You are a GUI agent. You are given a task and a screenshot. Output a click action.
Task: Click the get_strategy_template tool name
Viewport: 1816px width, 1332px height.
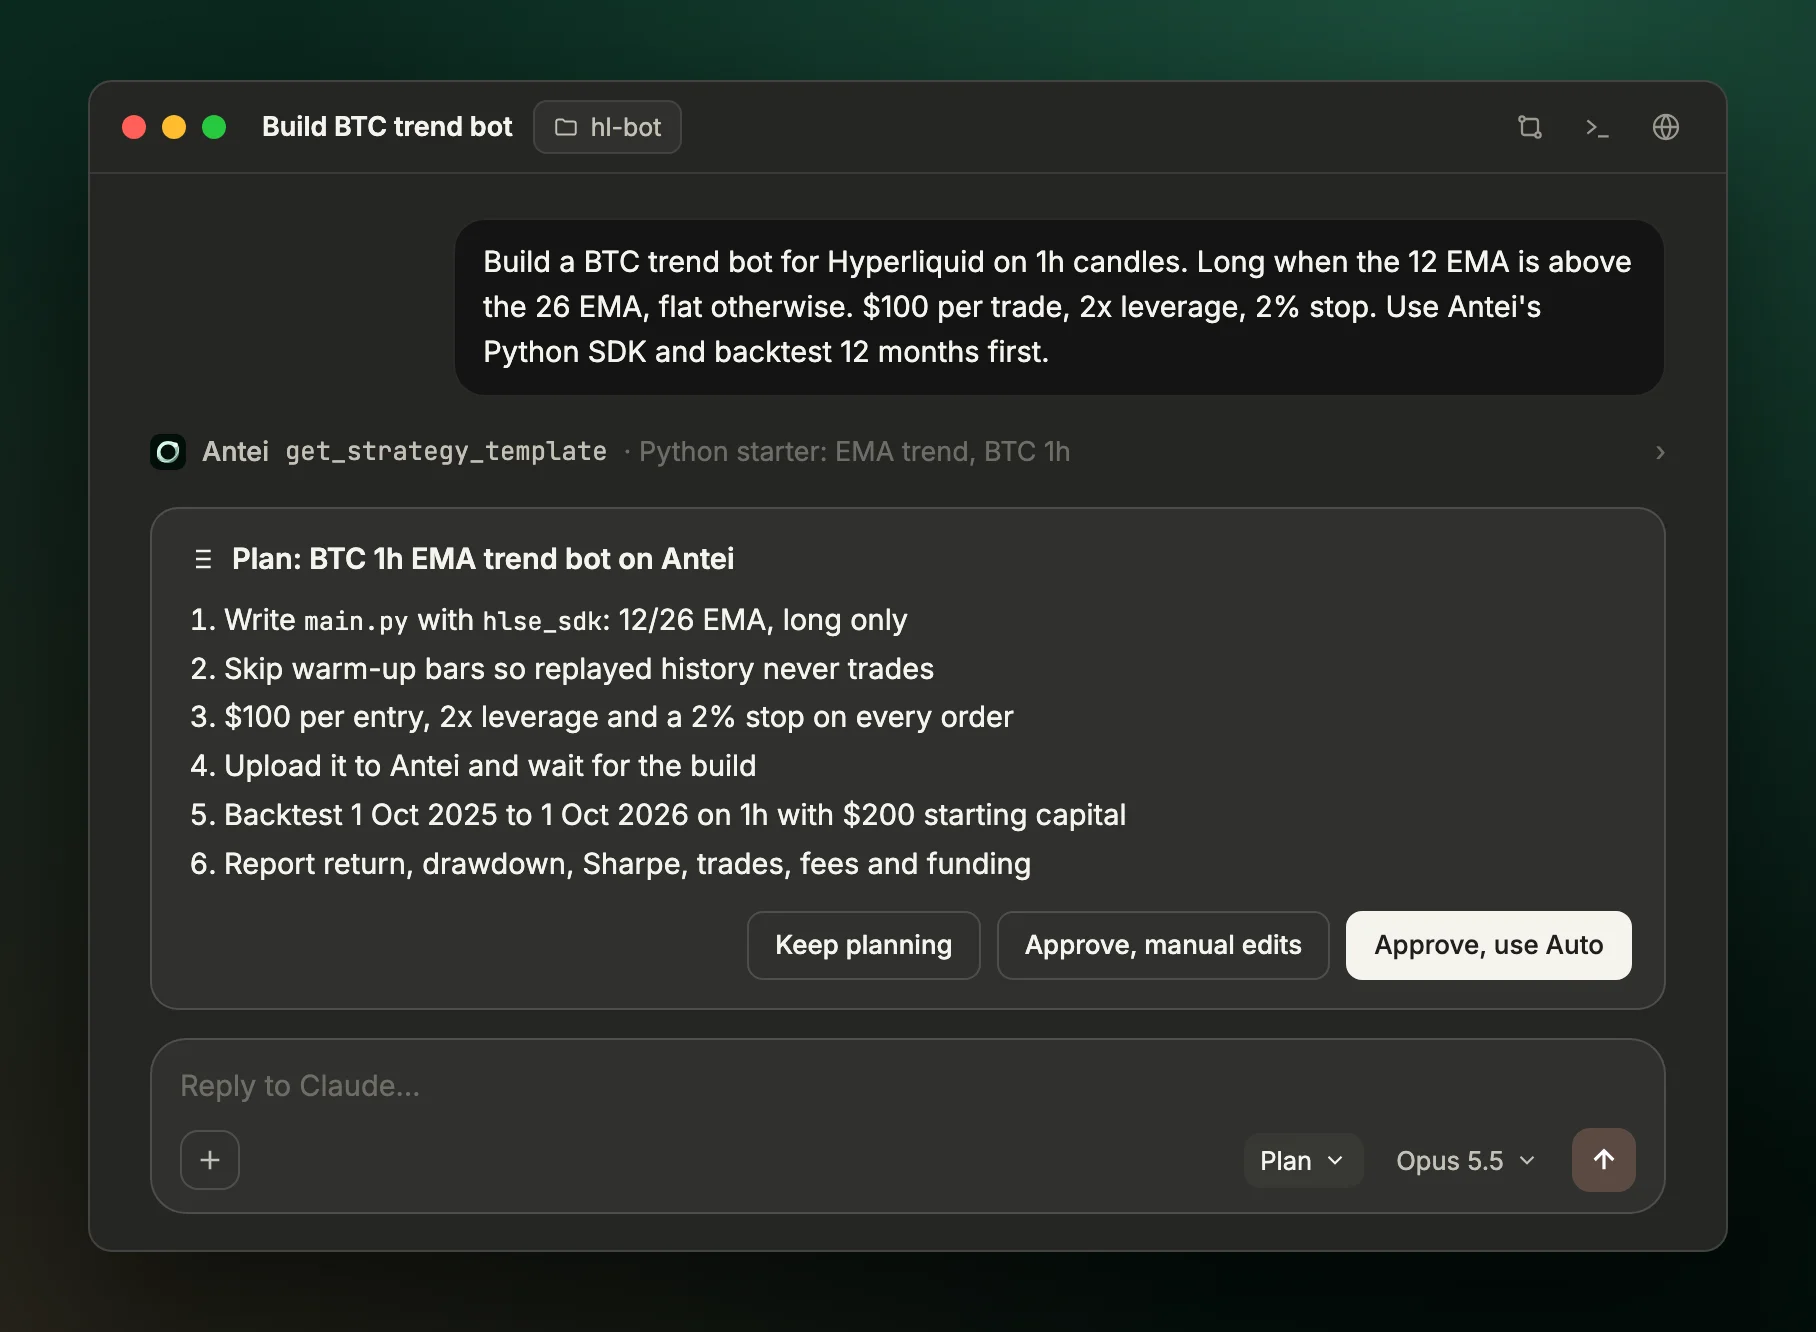click(x=446, y=452)
